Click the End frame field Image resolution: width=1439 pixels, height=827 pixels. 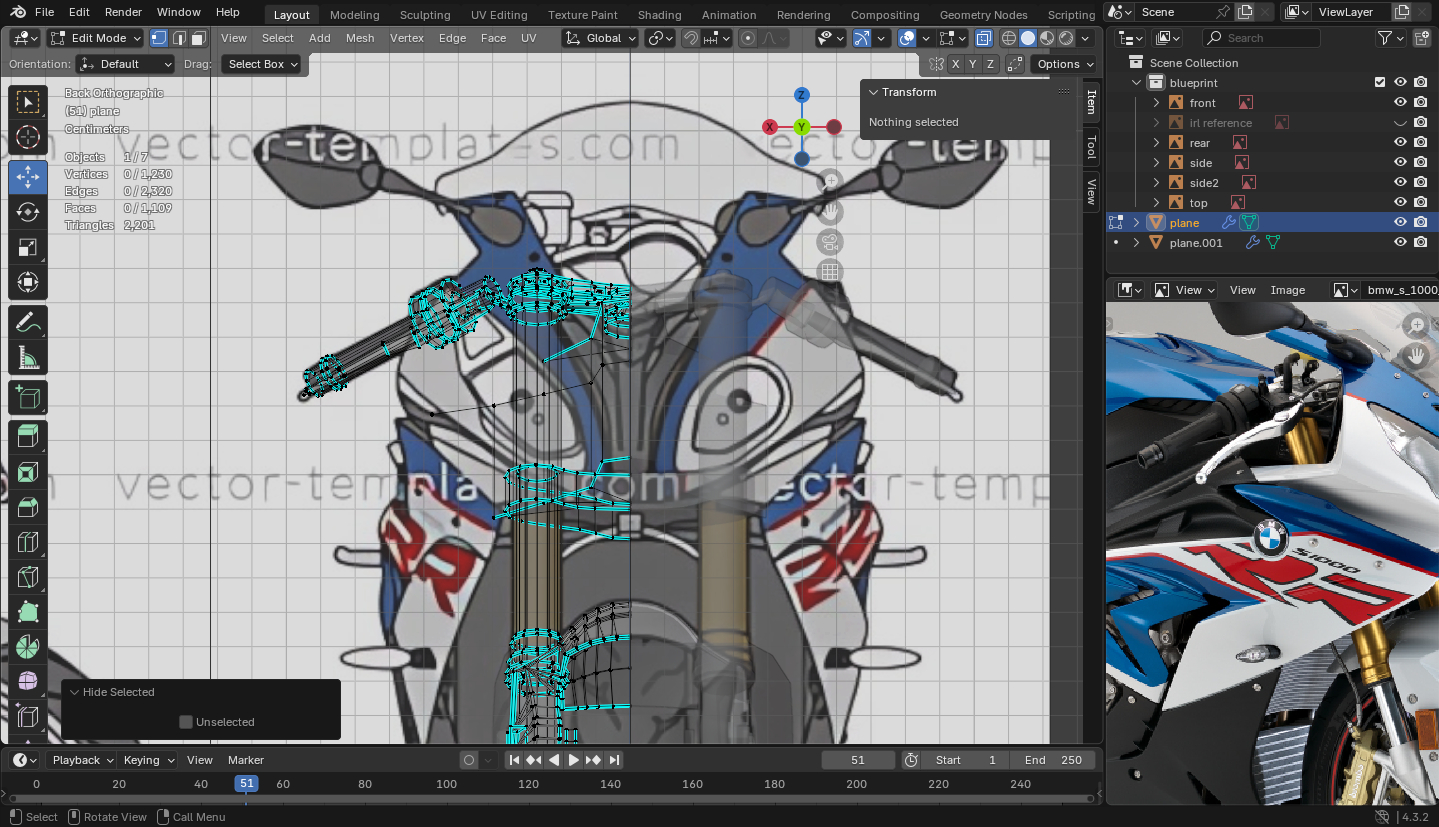[1053, 760]
